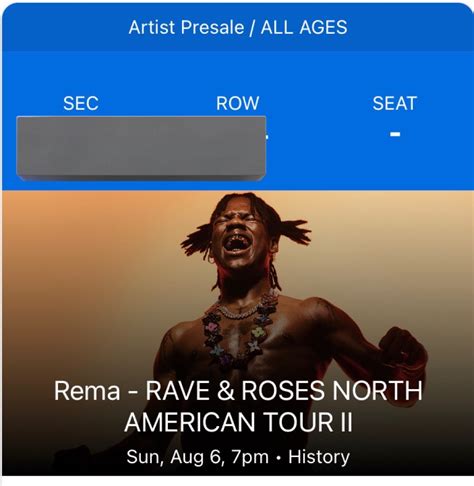Image resolution: width=474 pixels, height=486 pixels.
Task: Open the RAVE & ROSES NORTH title line
Action: tap(284, 391)
